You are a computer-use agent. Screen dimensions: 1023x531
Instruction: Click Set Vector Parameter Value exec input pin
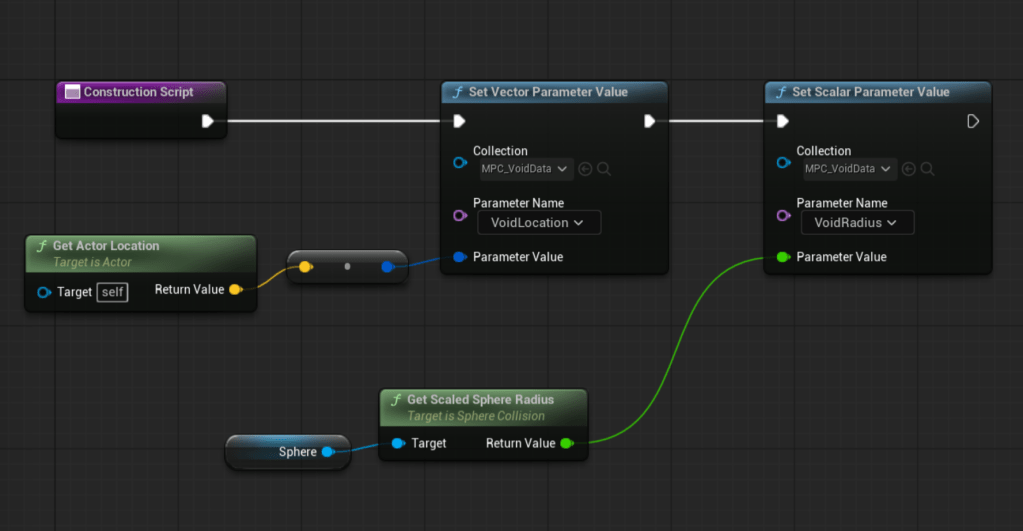click(x=458, y=122)
